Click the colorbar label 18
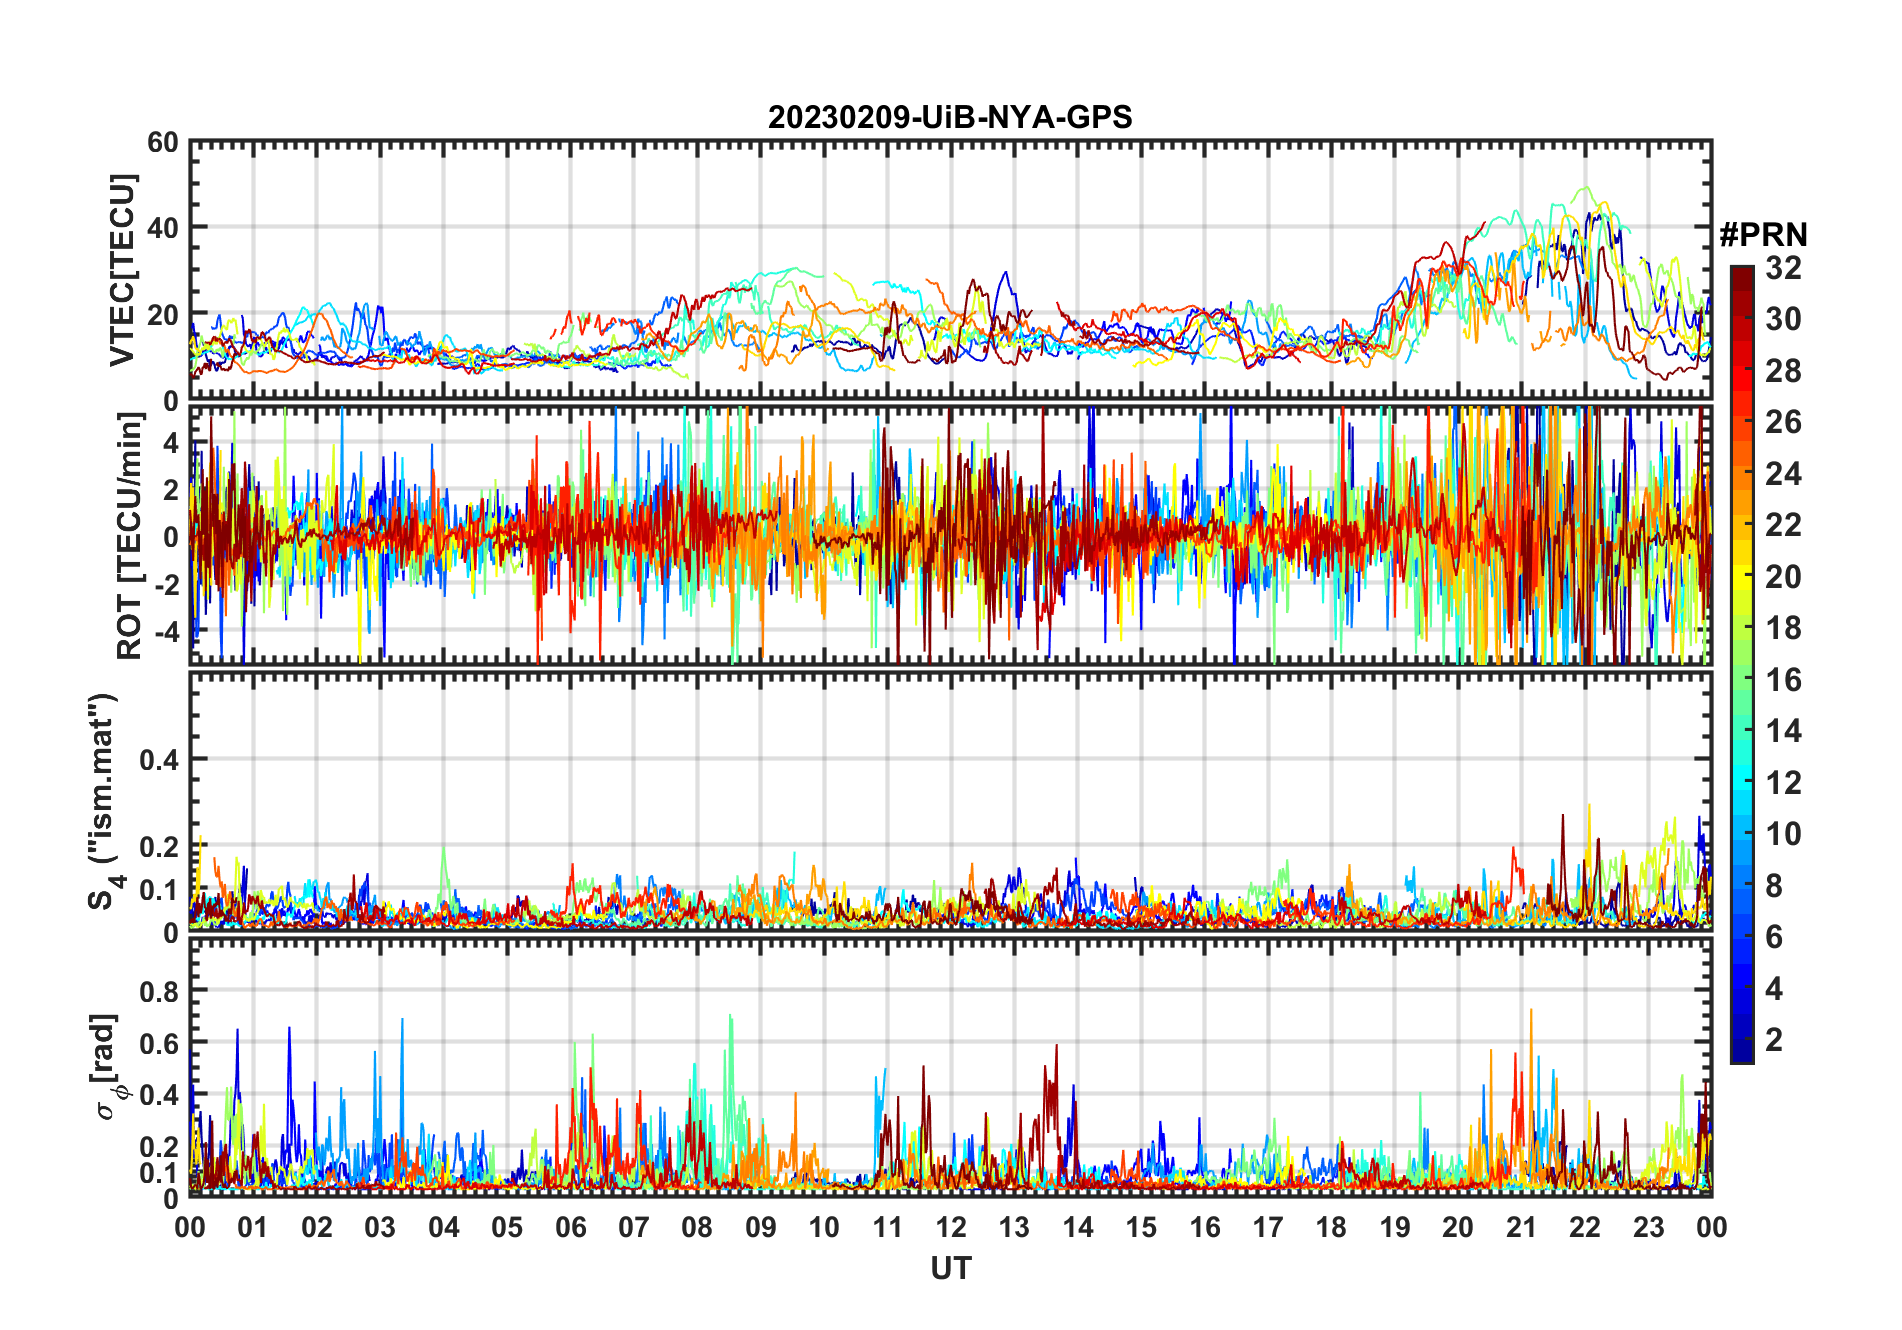 [x=1783, y=628]
